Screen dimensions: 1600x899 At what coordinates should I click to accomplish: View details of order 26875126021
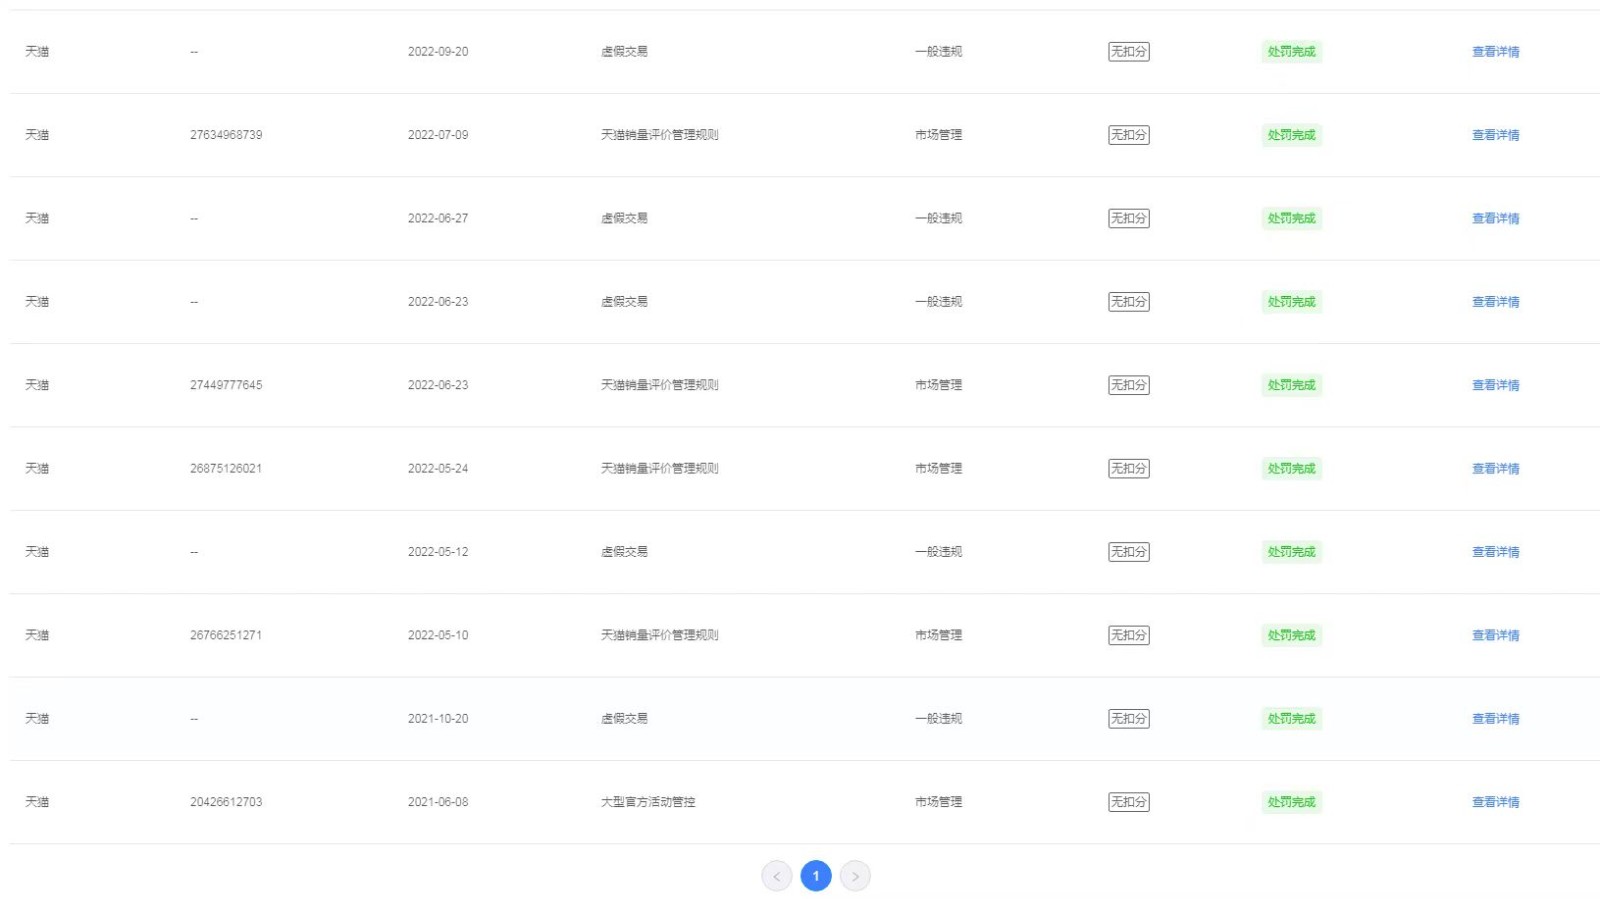point(1495,468)
